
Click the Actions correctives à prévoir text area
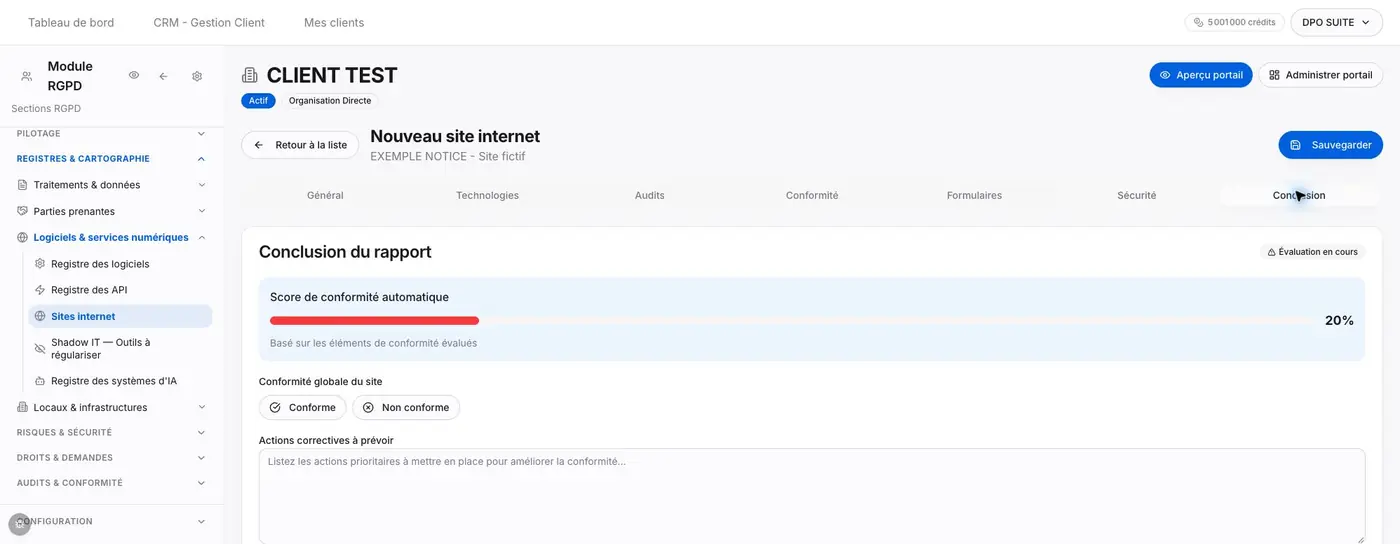point(812,496)
